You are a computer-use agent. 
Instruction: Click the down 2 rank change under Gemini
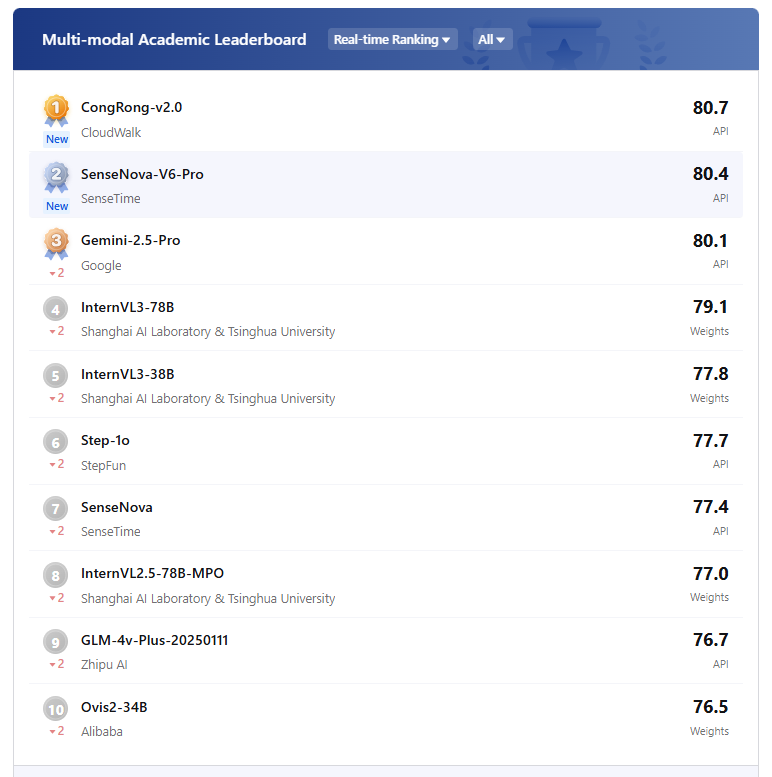[x=57, y=273]
